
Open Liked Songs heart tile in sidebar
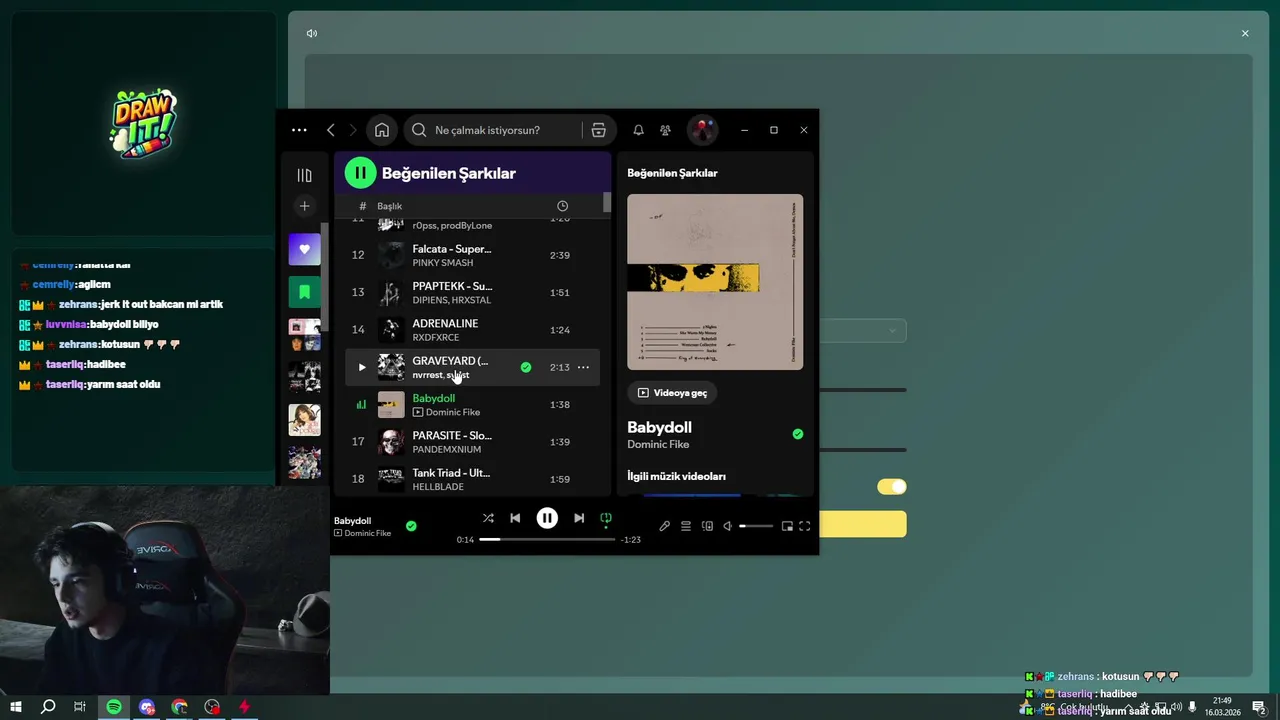[x=305, y=249]
